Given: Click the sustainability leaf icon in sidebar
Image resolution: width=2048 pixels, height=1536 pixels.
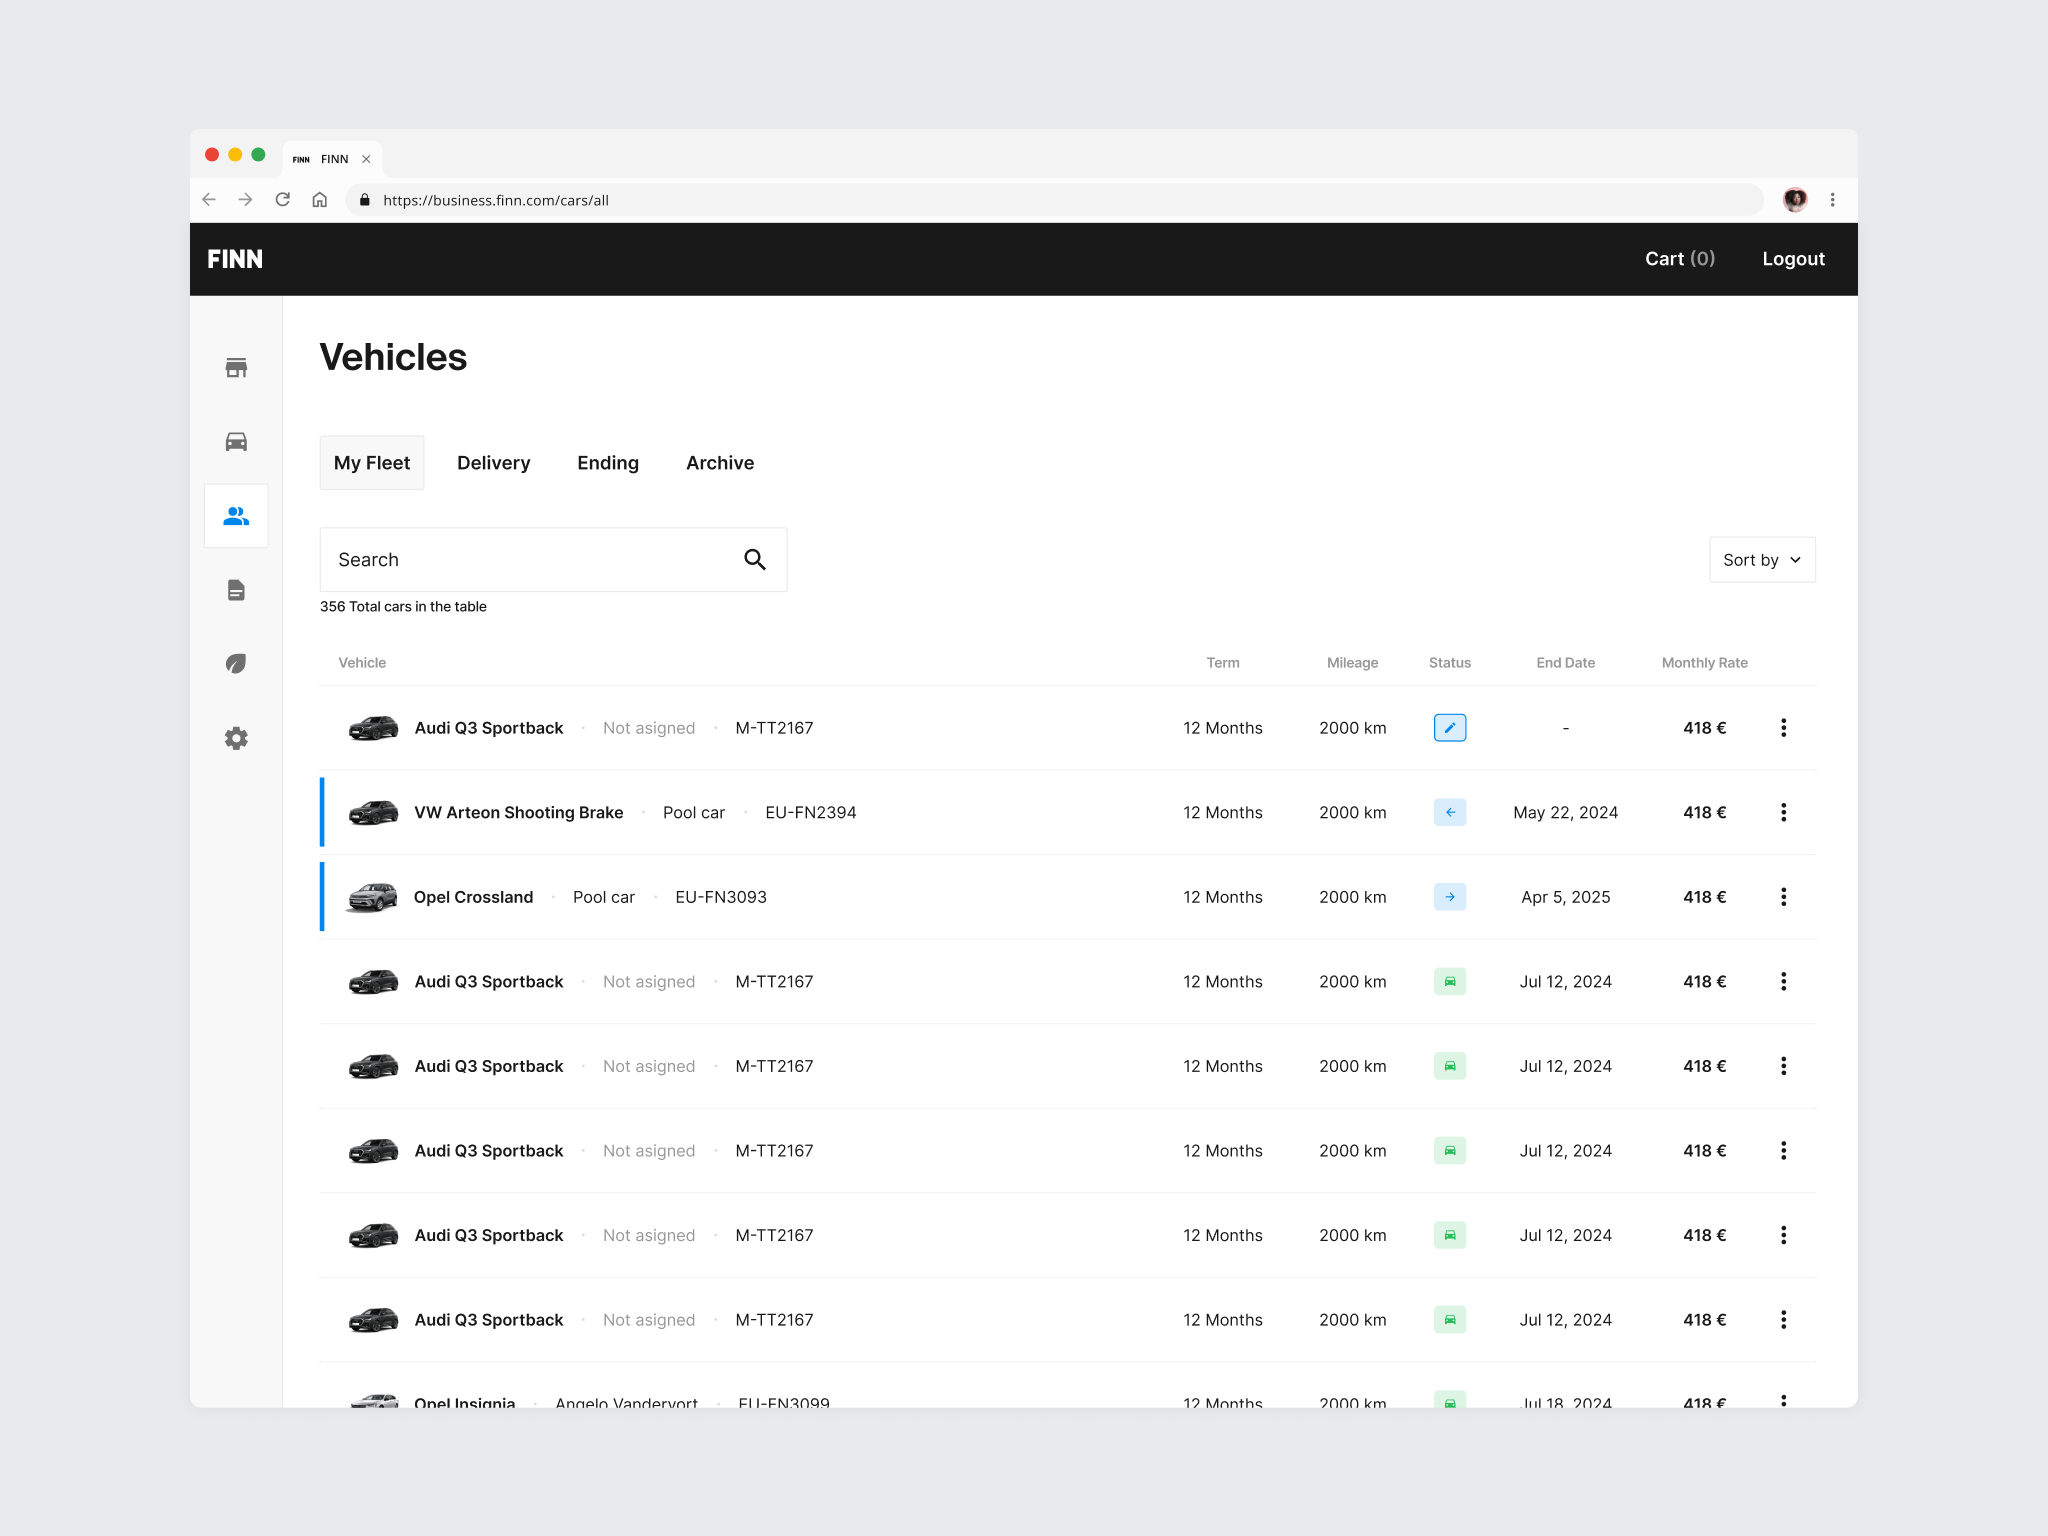Looking at the screenshot, I should [x=236, y=663].
